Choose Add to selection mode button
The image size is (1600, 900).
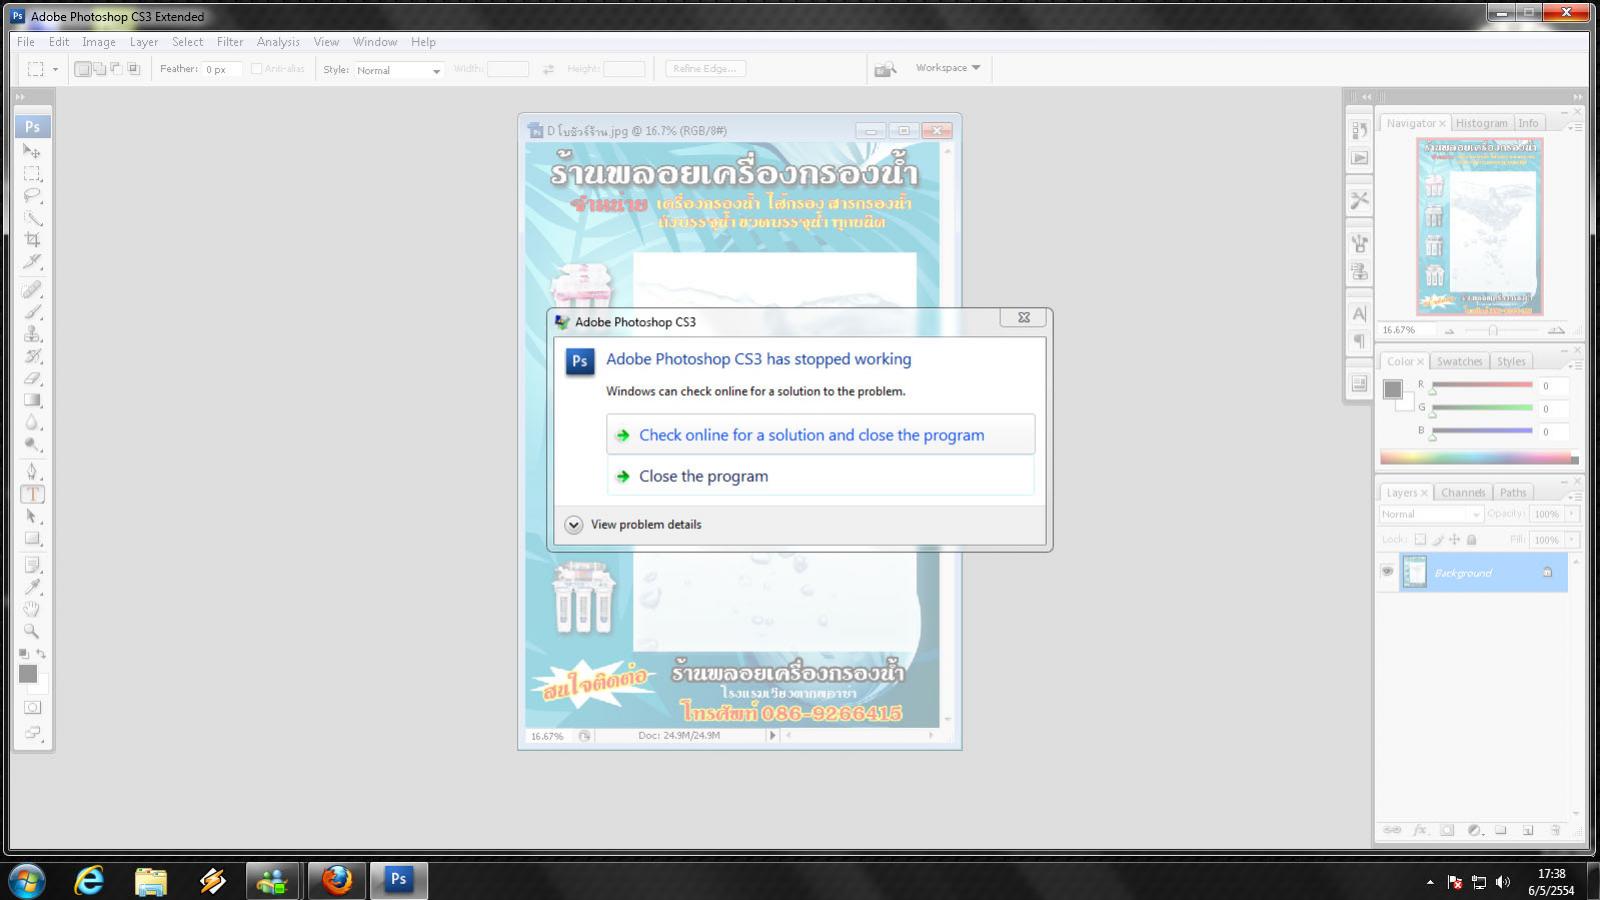[100, 69]
